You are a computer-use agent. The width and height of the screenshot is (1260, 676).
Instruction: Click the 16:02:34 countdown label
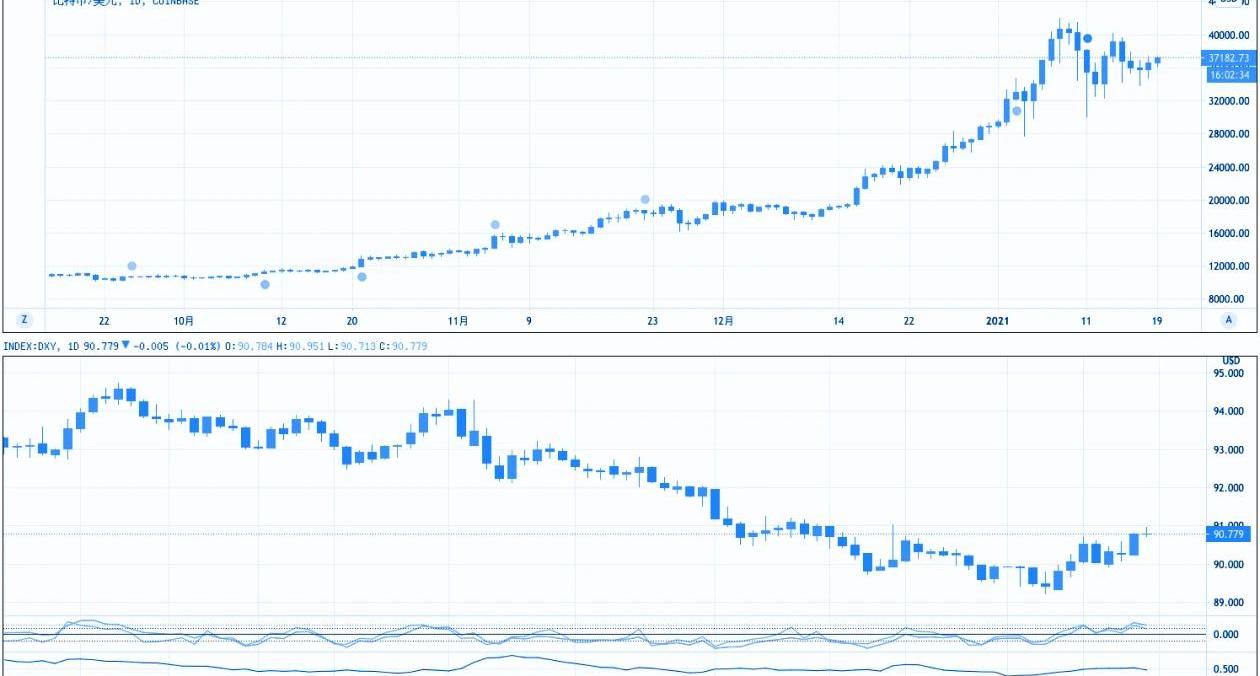(1229, 75)
